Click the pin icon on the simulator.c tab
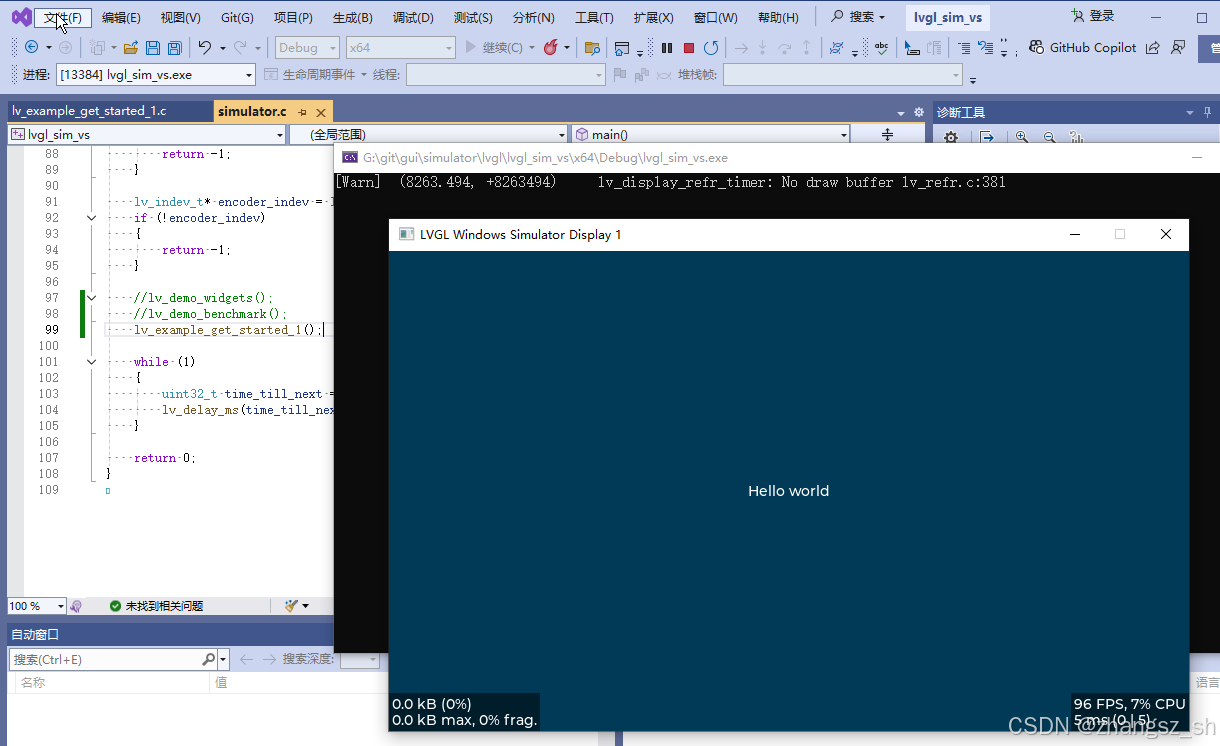The width and height of the screenshot is (1220, 746). (302, 112)
